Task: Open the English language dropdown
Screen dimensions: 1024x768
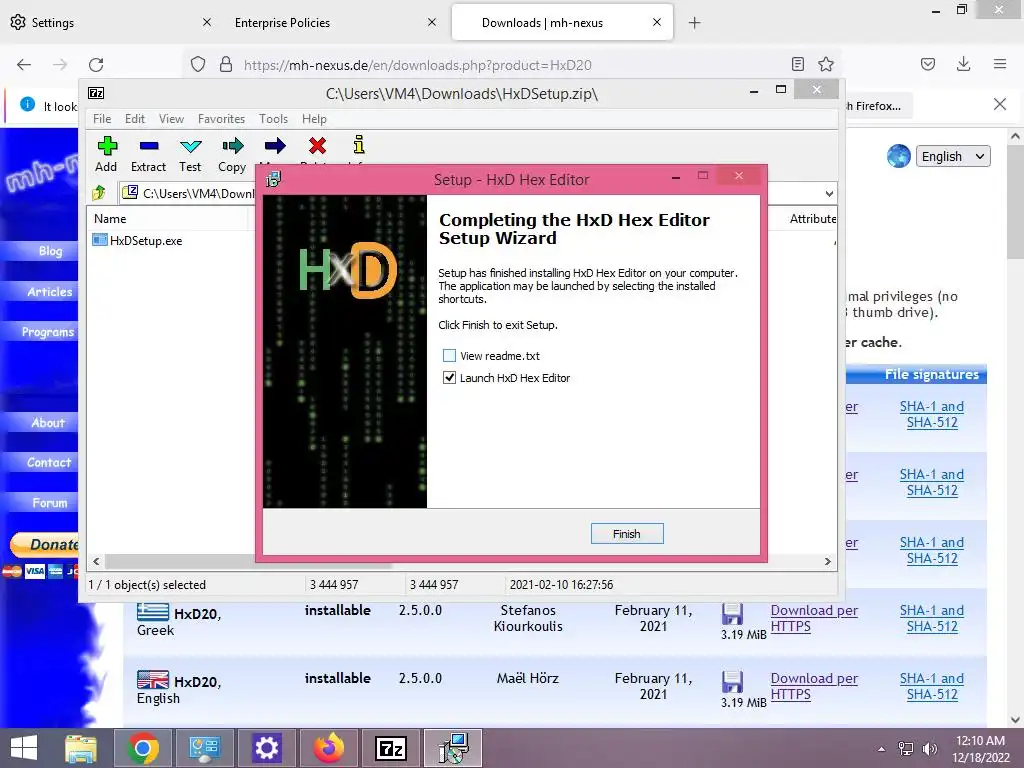Action: 953,156
